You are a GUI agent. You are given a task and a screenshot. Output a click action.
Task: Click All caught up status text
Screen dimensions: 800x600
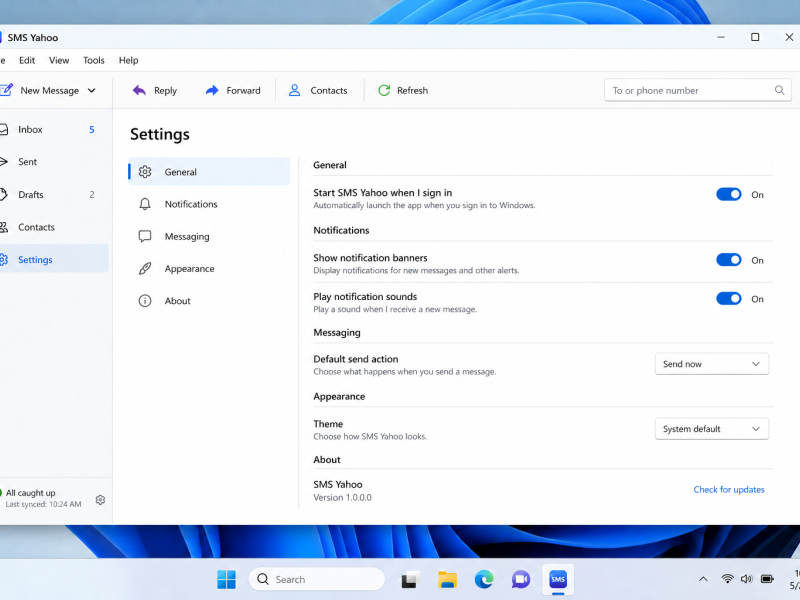coord(31,493)
